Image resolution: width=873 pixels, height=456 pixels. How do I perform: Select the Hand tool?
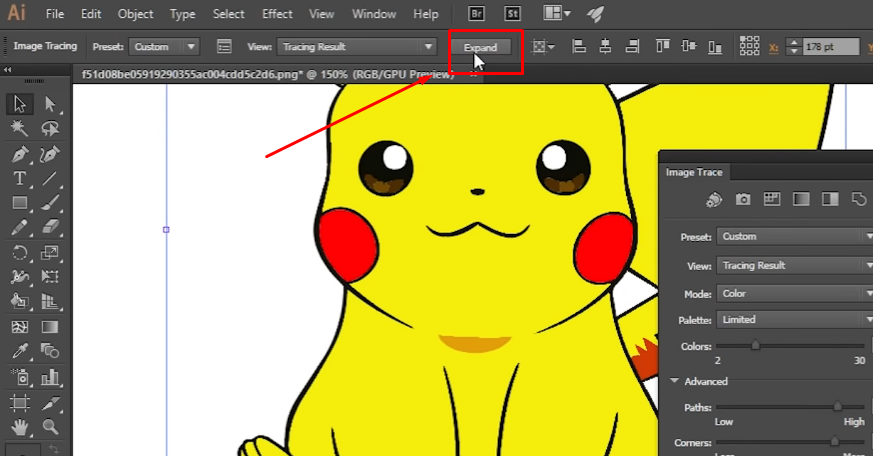tap(19, 427)
